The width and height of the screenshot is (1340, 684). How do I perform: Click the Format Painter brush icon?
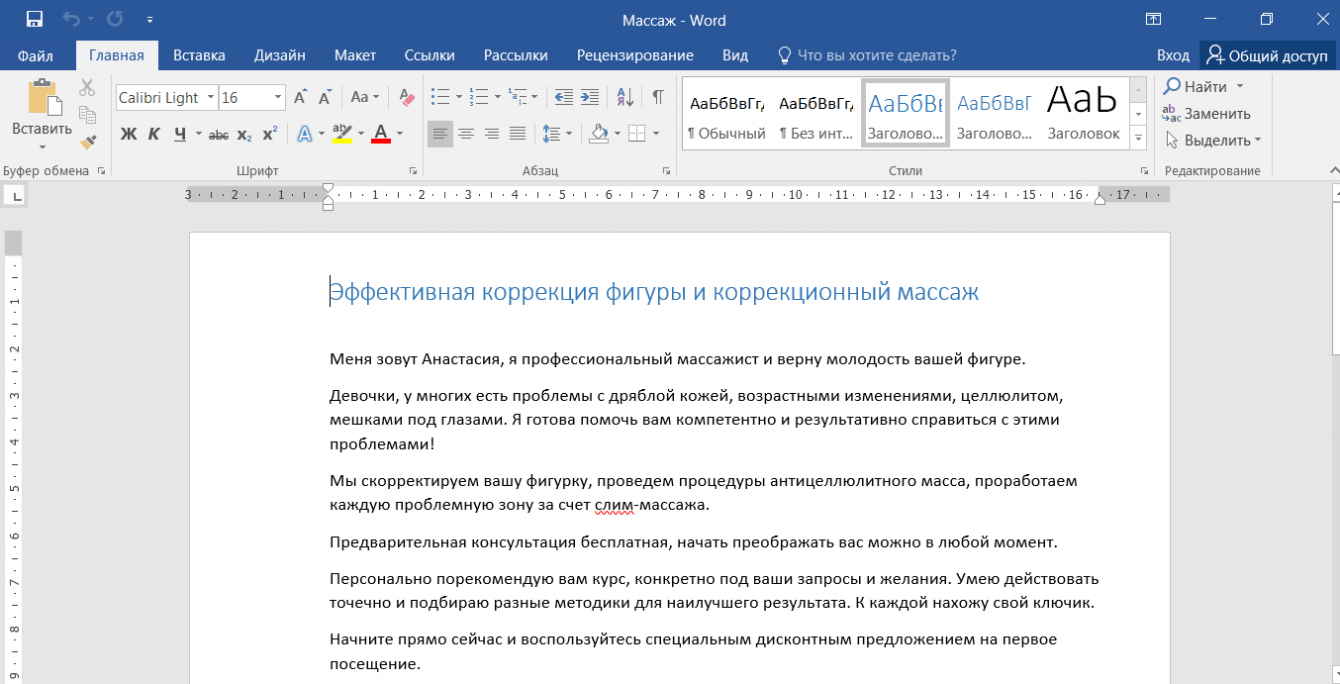coord(88,141)
